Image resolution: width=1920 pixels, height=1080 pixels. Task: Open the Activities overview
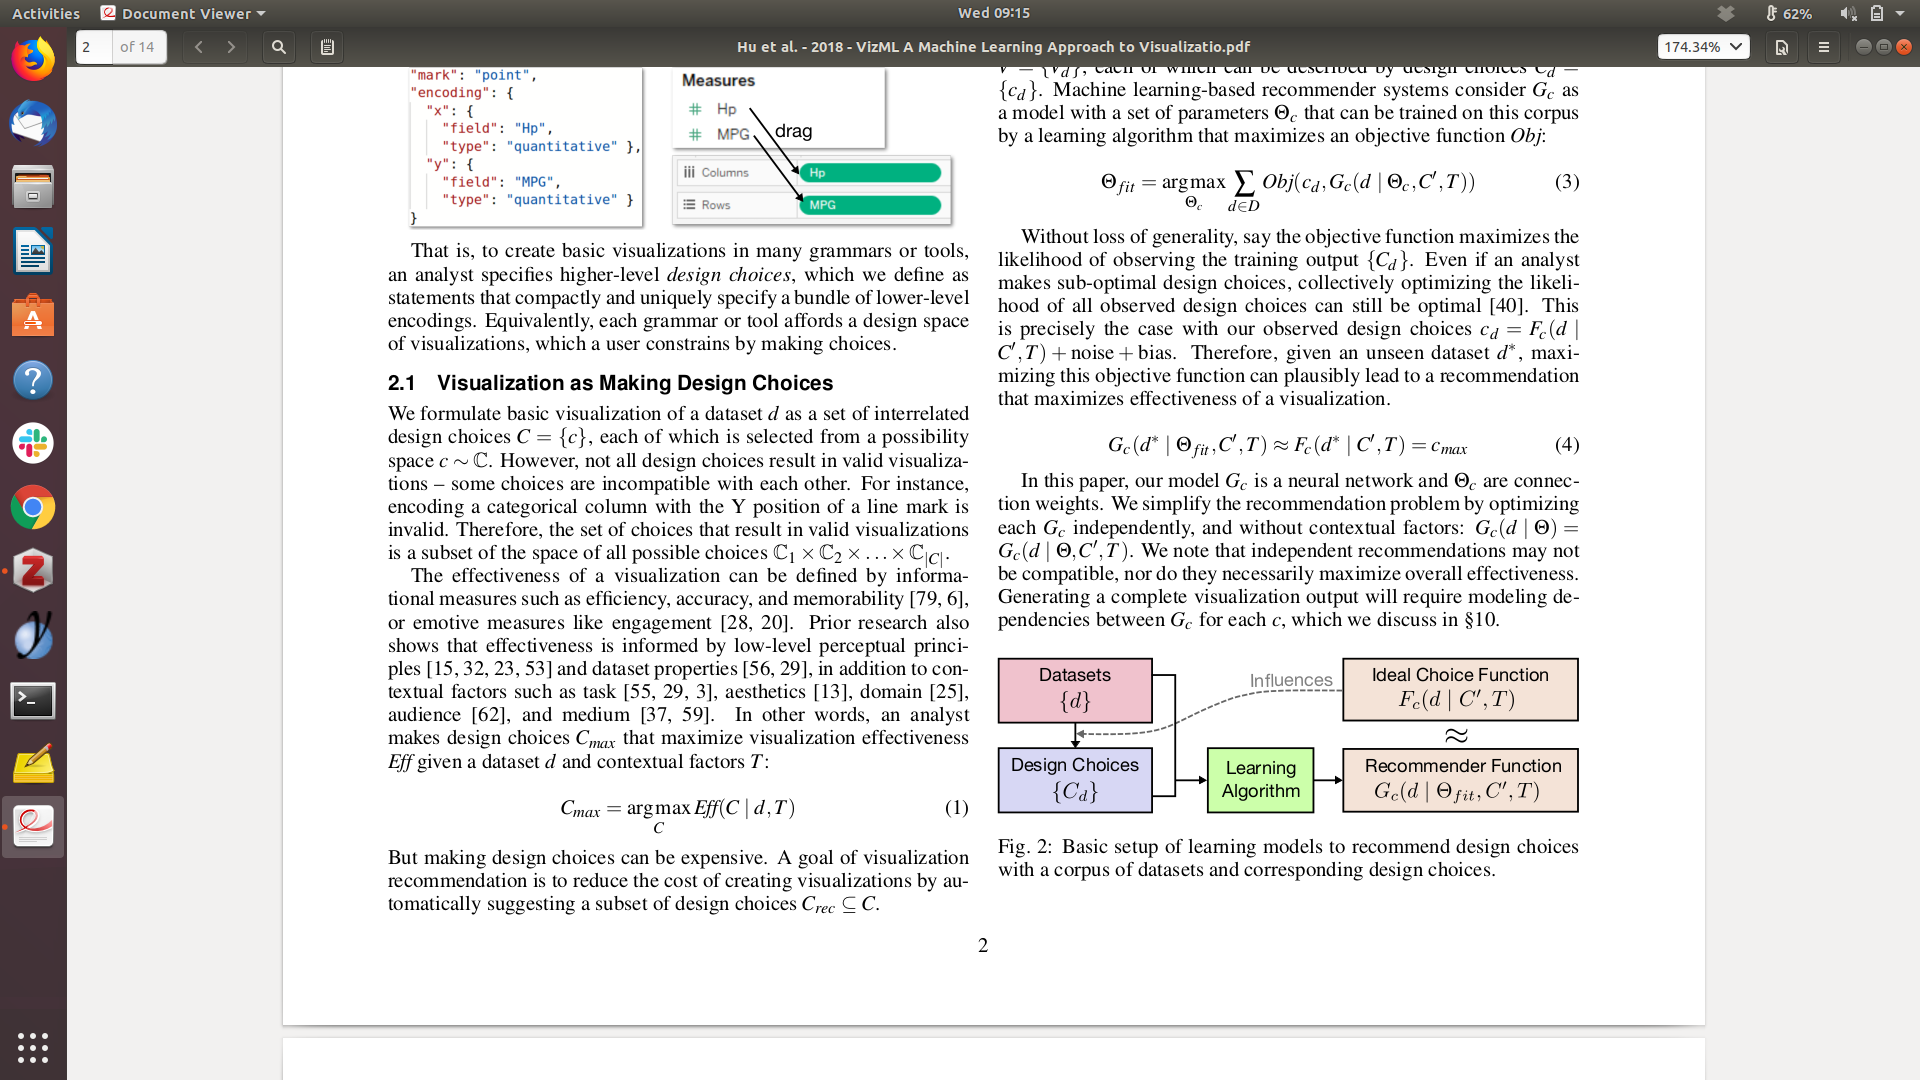46,13
